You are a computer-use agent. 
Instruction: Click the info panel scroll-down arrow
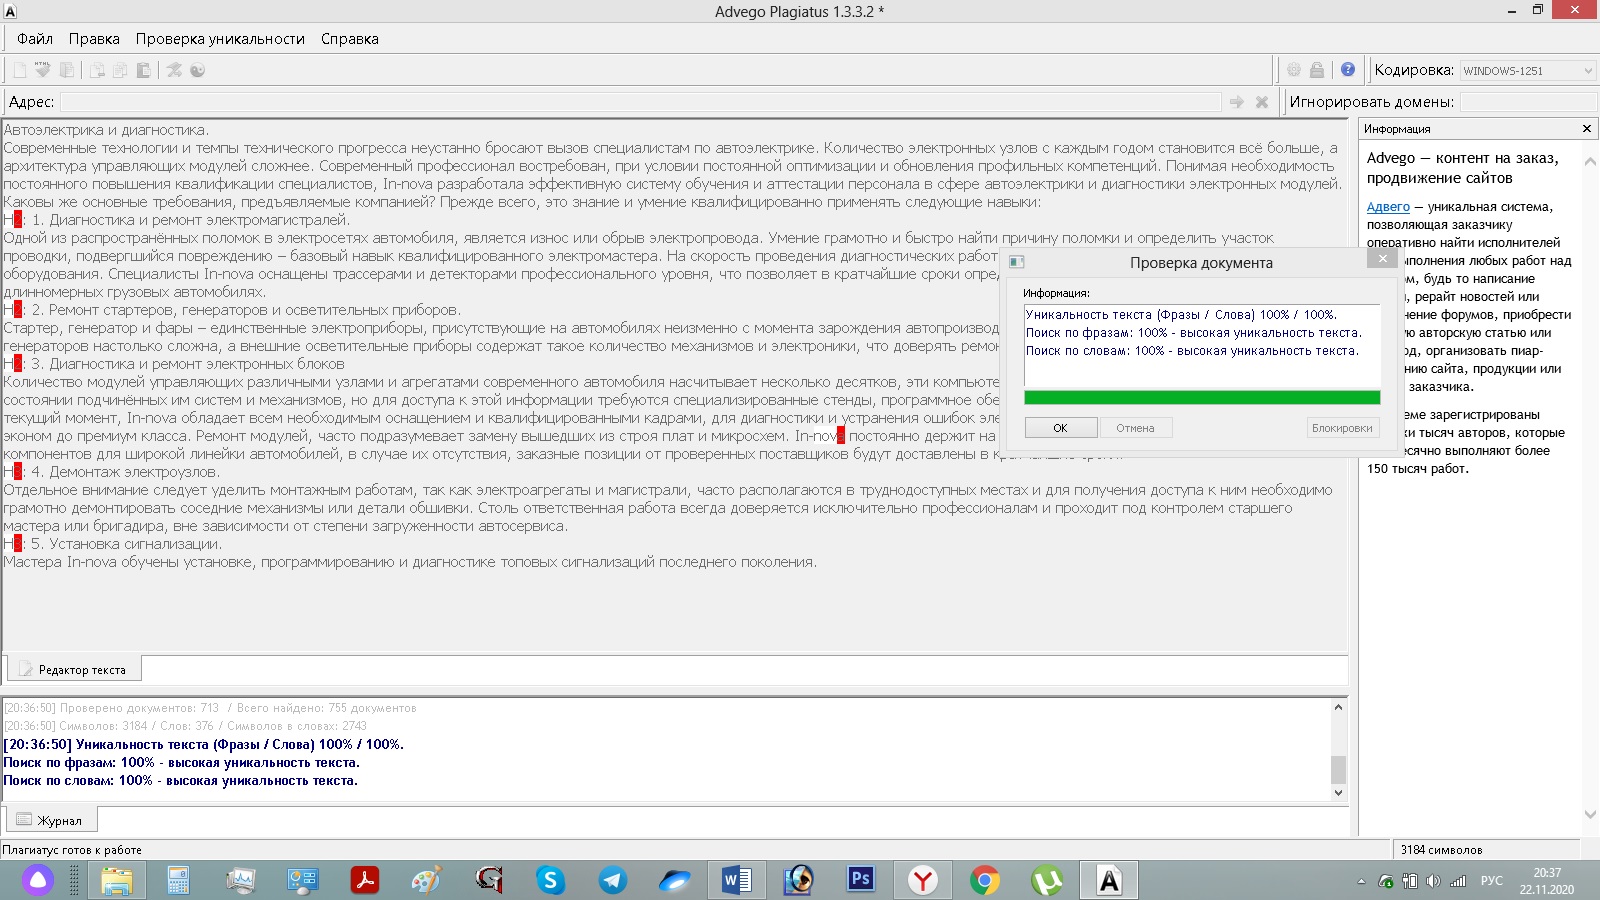pyautogui.click(x=1590, y=815)
